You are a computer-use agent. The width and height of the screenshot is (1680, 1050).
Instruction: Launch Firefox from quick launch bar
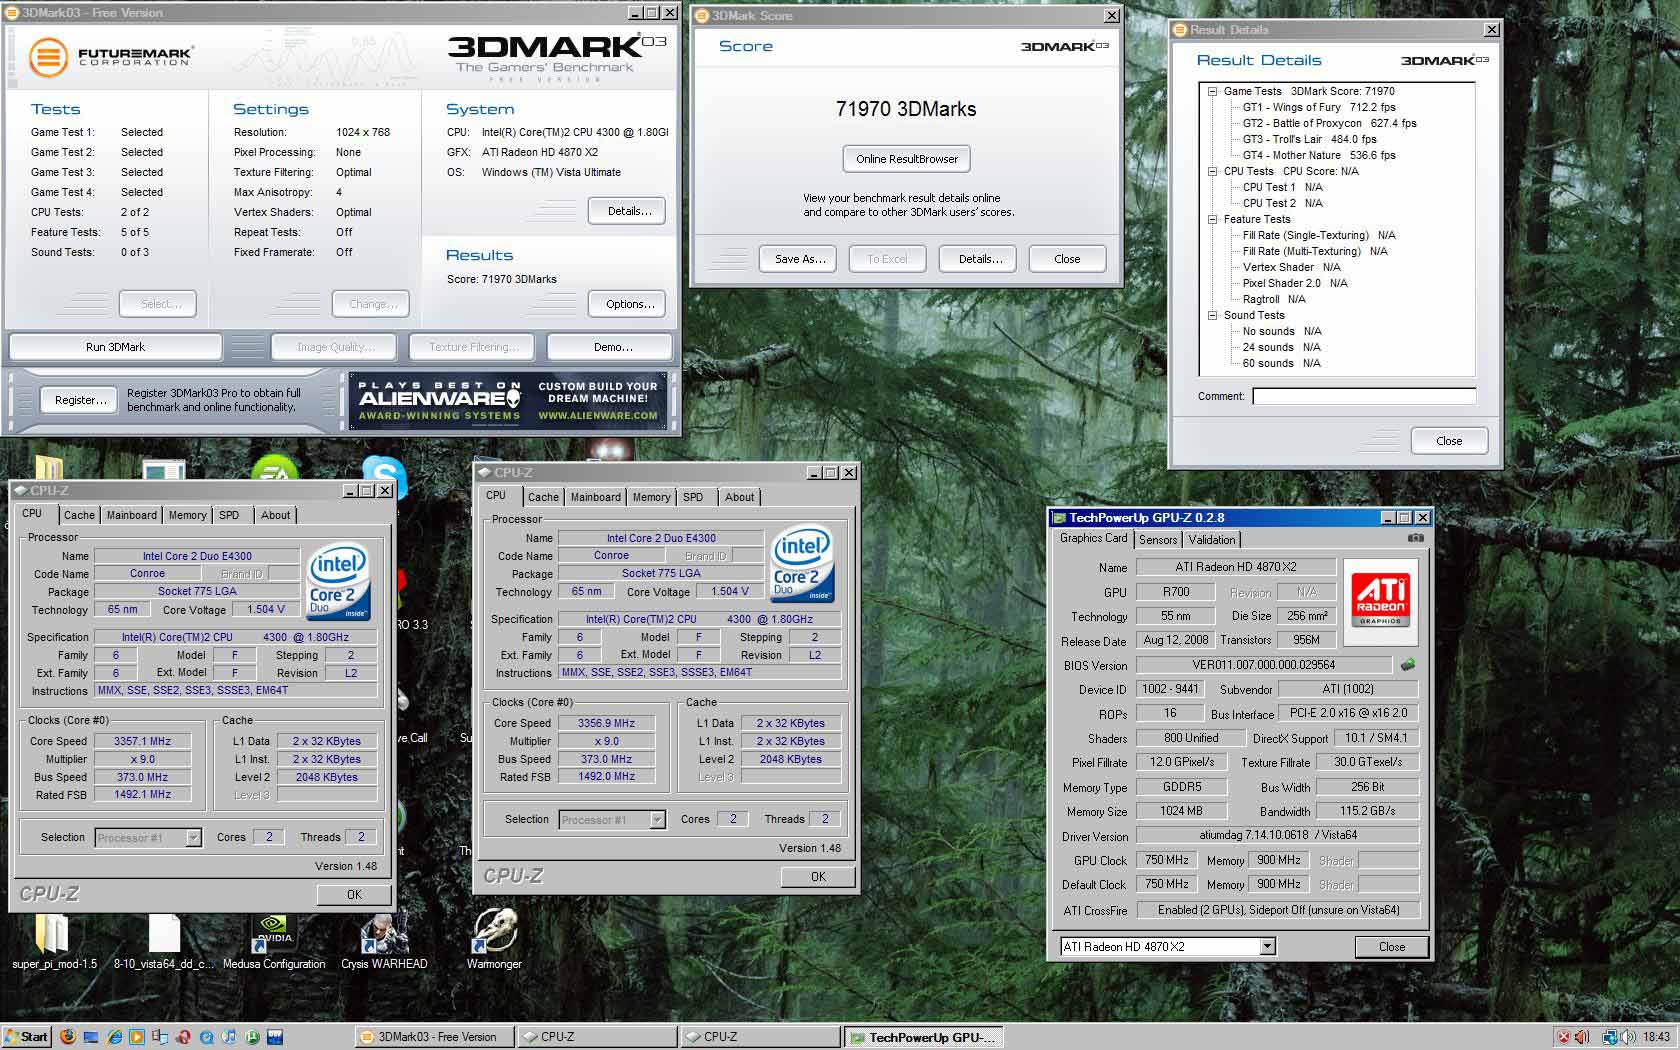(68, 1037)
